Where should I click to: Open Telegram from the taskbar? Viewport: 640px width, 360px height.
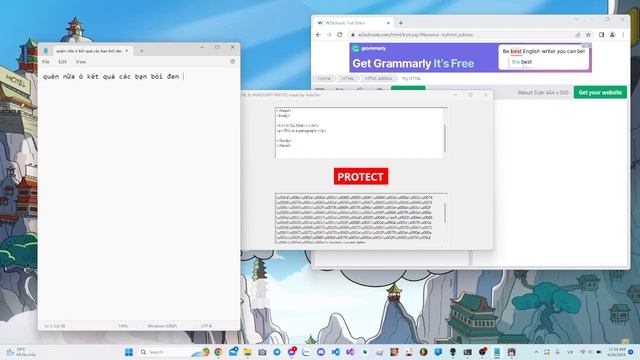coord(277,352)
